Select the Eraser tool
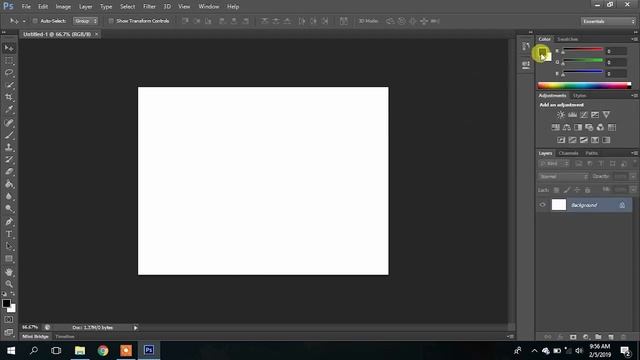This screenshot has height=360, width=640. (9, 172)
